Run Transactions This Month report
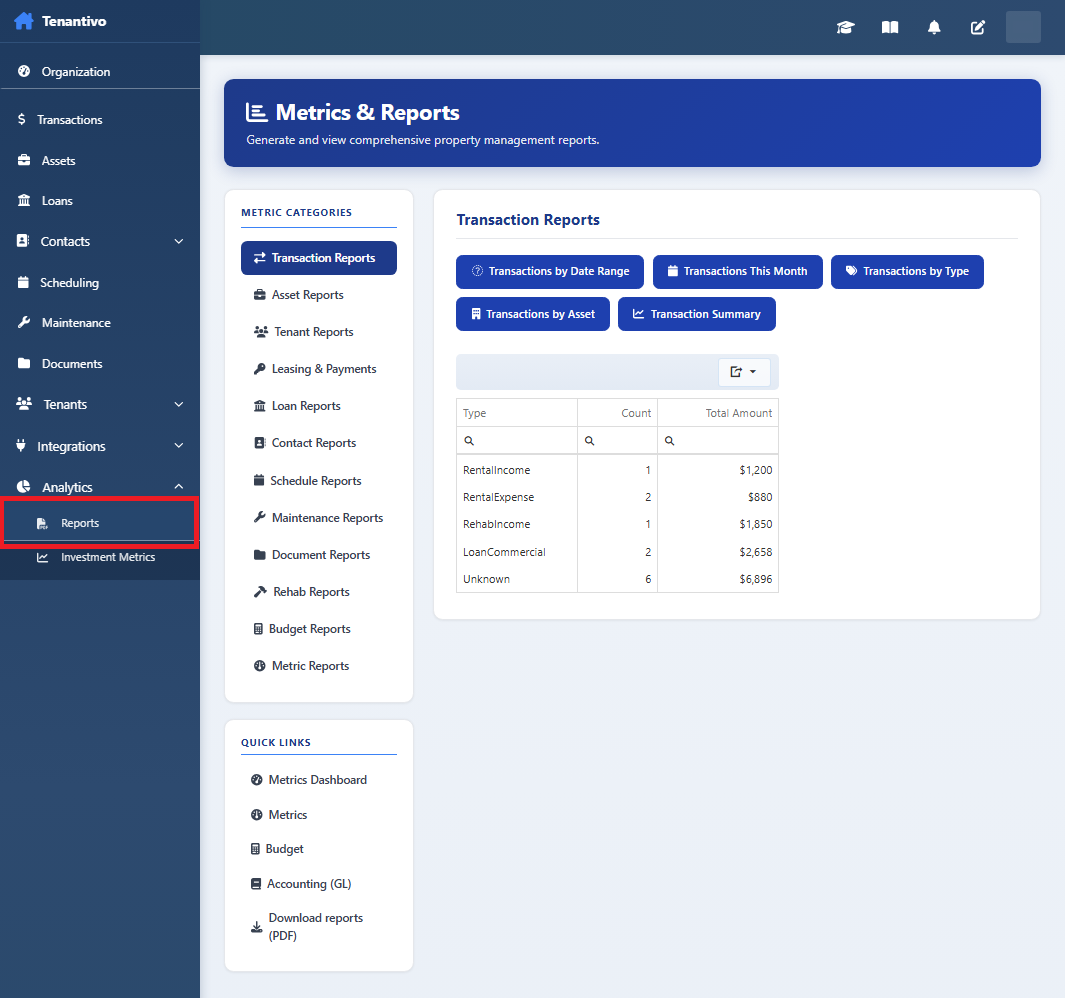 pyautogui.click(x=738, y=272)
